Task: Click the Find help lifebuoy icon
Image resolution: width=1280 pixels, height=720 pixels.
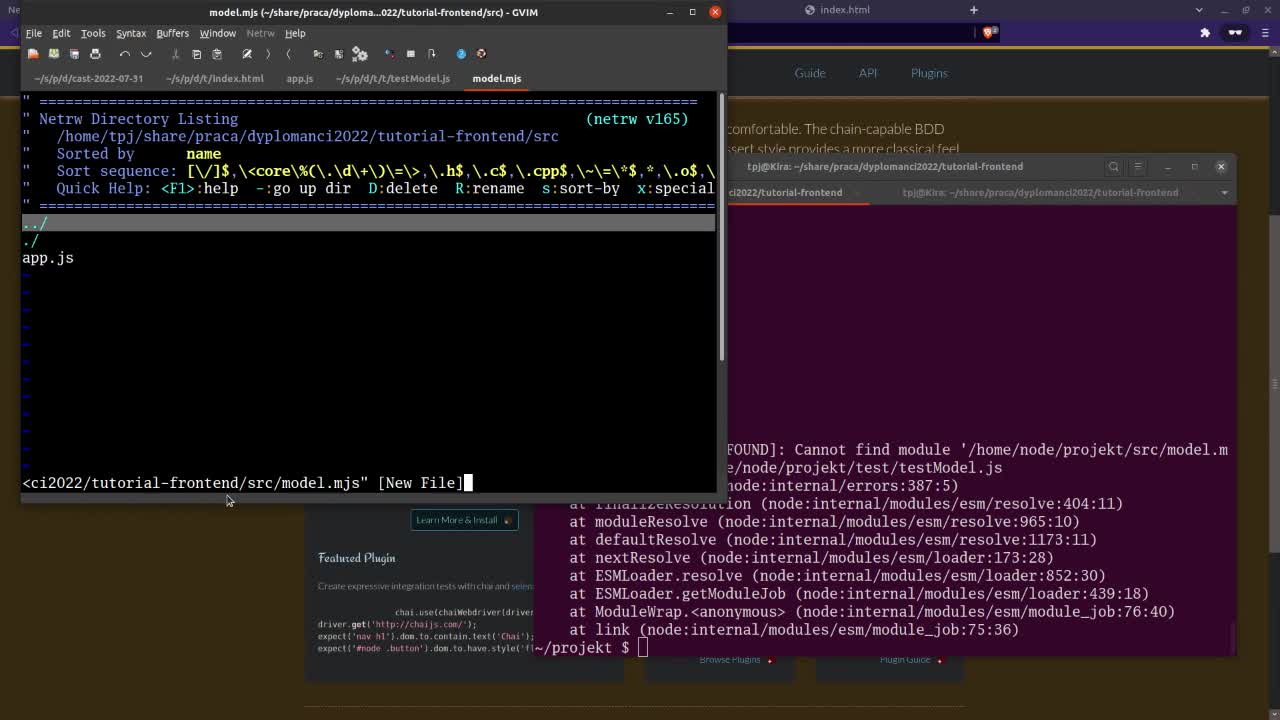Action: tap(481, 54)
